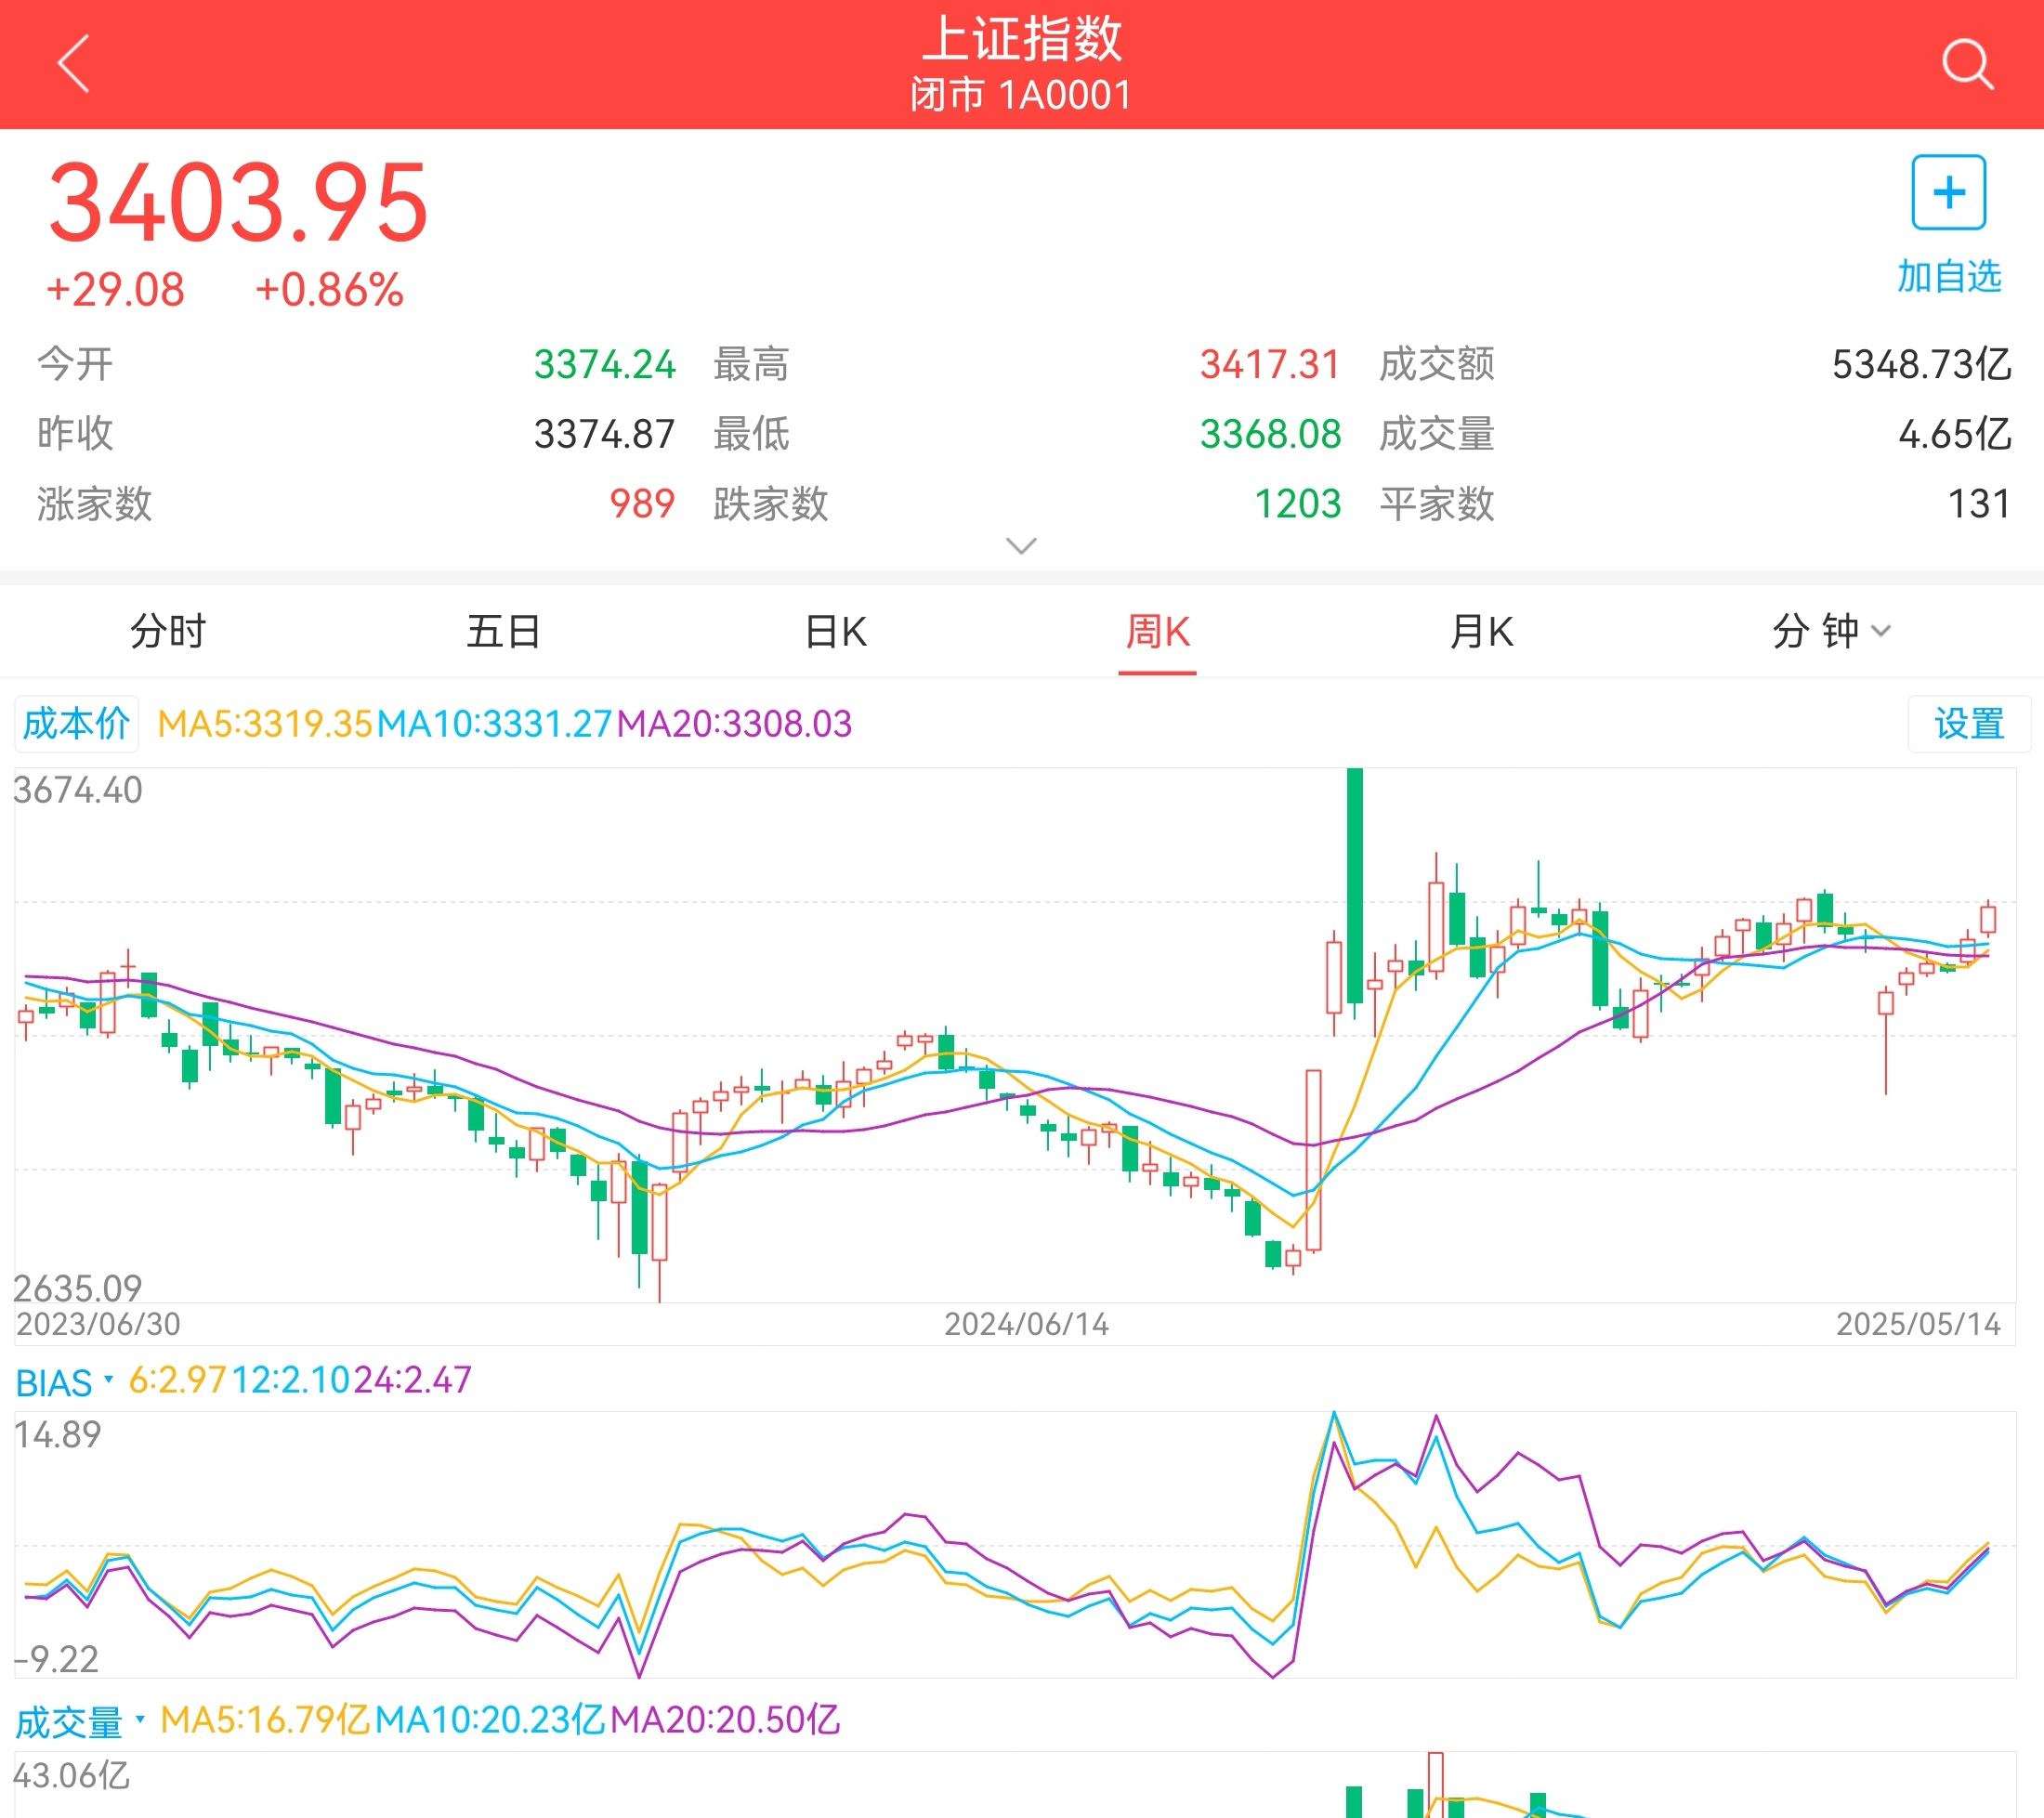Tap the volume axis label 43.06亿
2044x1818 pixels.
click(71, 1776)
